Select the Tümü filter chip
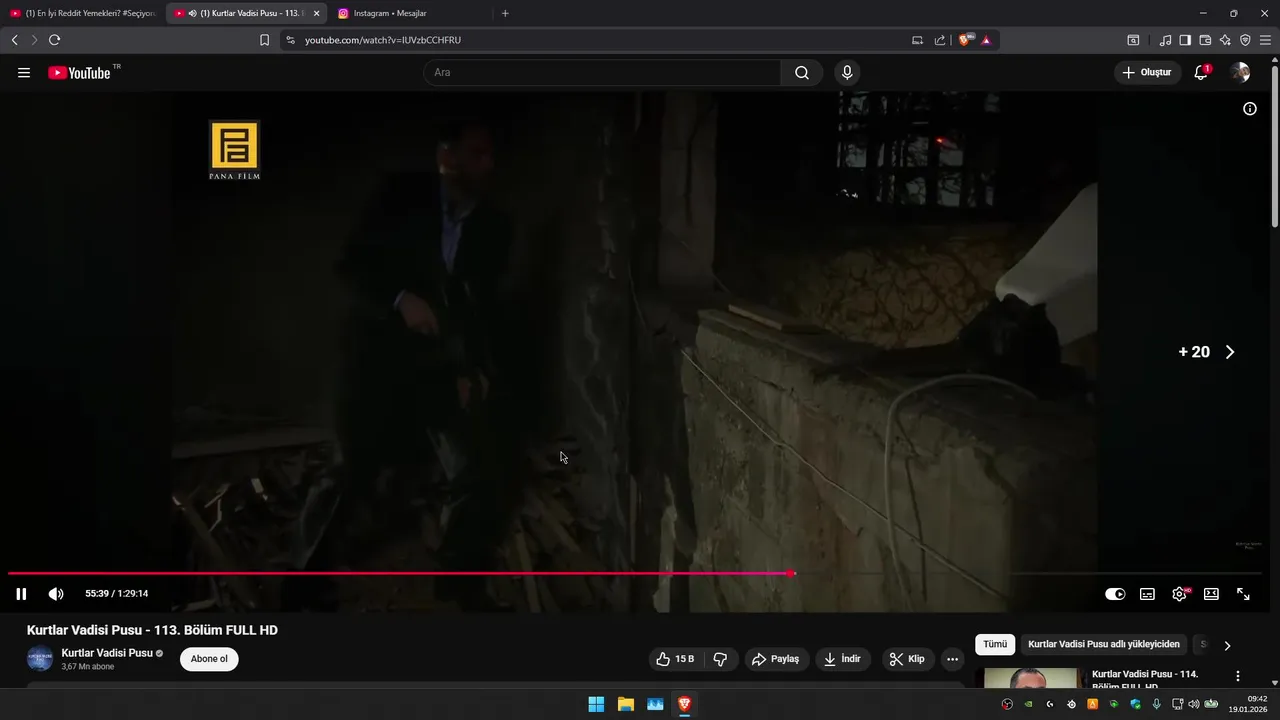 tap(995, 645)
